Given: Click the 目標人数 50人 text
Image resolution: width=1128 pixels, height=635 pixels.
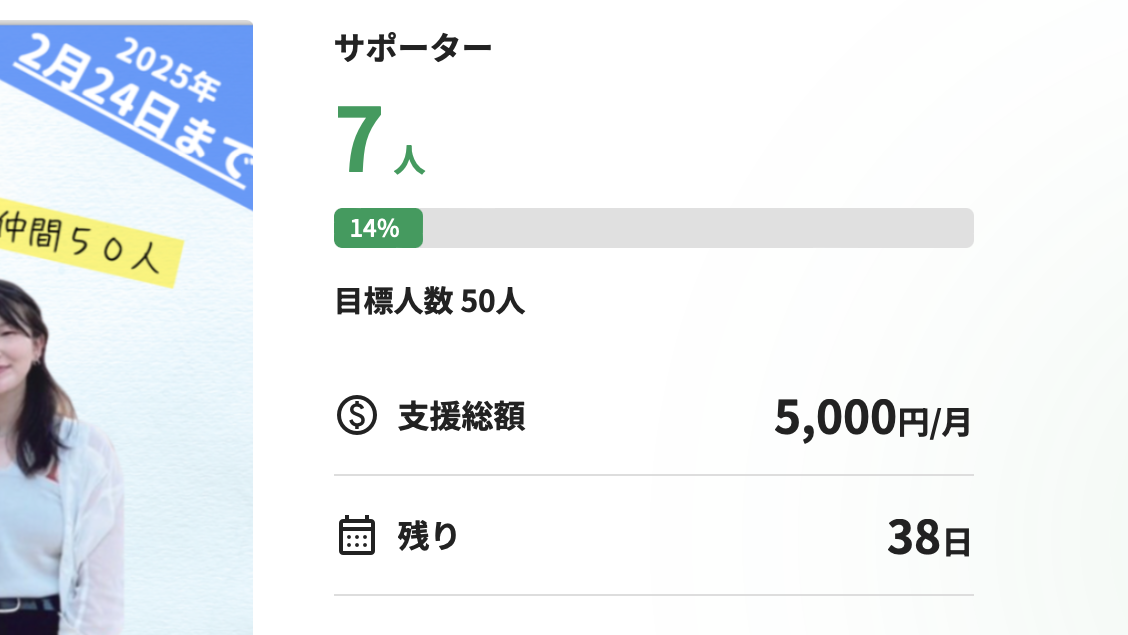Looking at the screenshot, I should tap(430, 301).
